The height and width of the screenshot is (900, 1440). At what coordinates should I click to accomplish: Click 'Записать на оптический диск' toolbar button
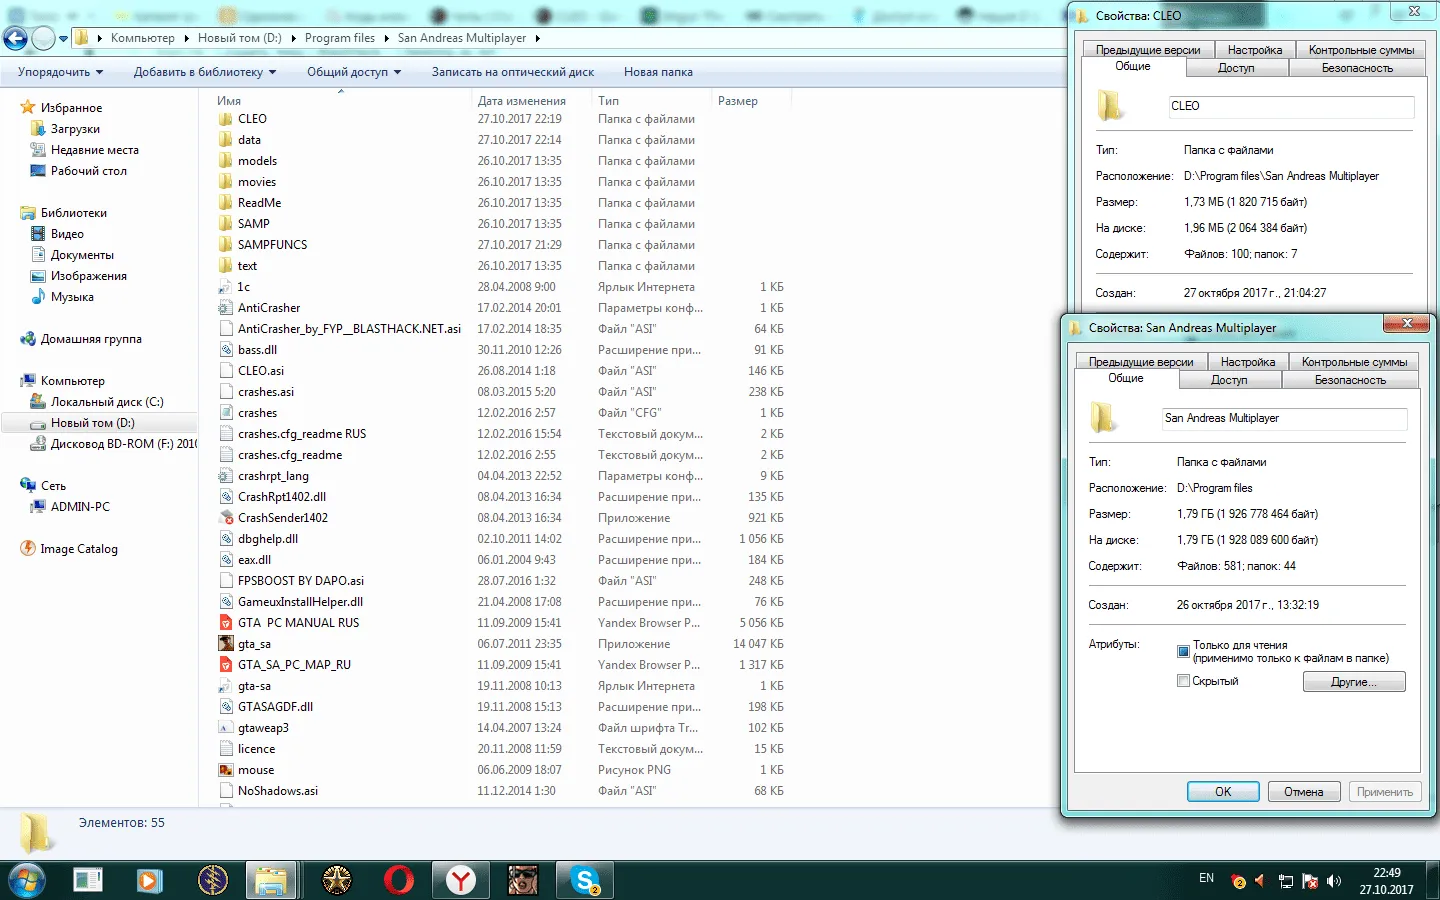[x=513, y=72]
